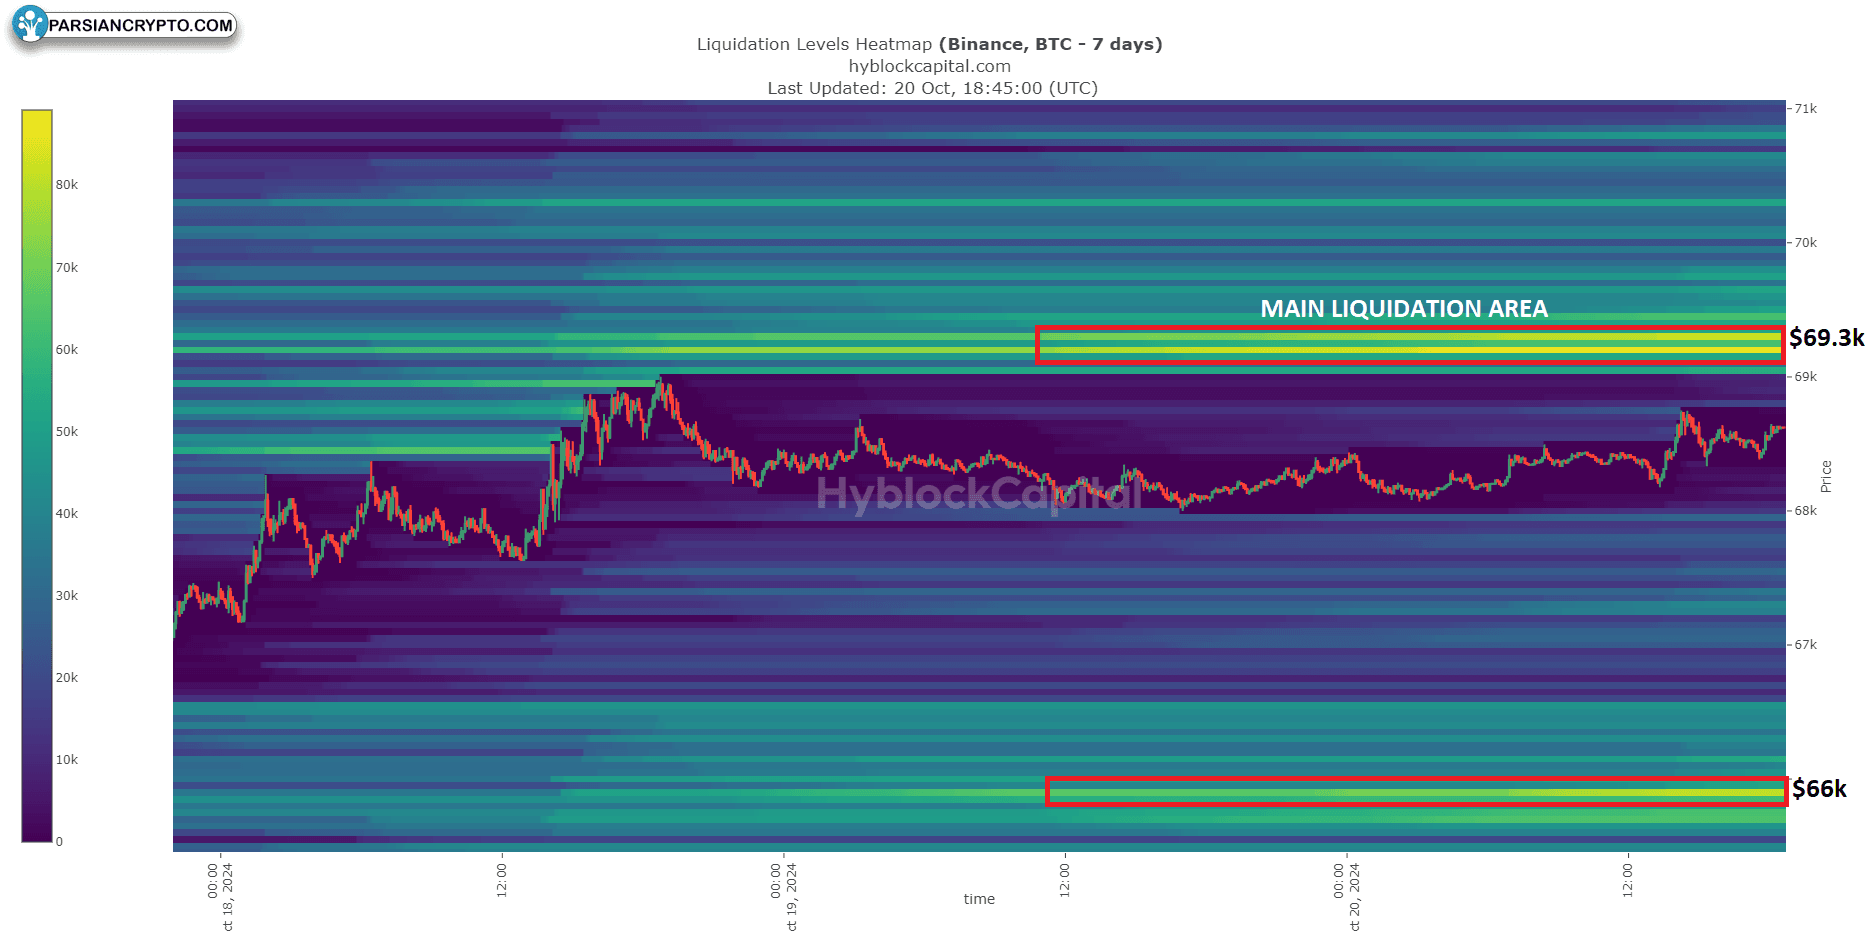Click the 70k price axis tick
The height and width of the screenshot is (931, 1866).
coord(1805,243)
